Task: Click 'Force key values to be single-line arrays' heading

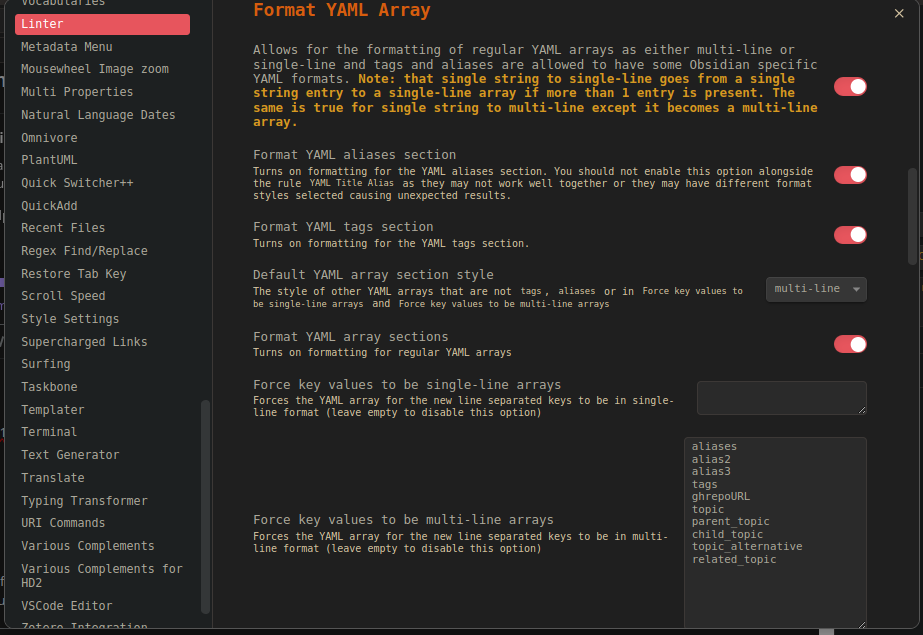Action: point(407,385)
